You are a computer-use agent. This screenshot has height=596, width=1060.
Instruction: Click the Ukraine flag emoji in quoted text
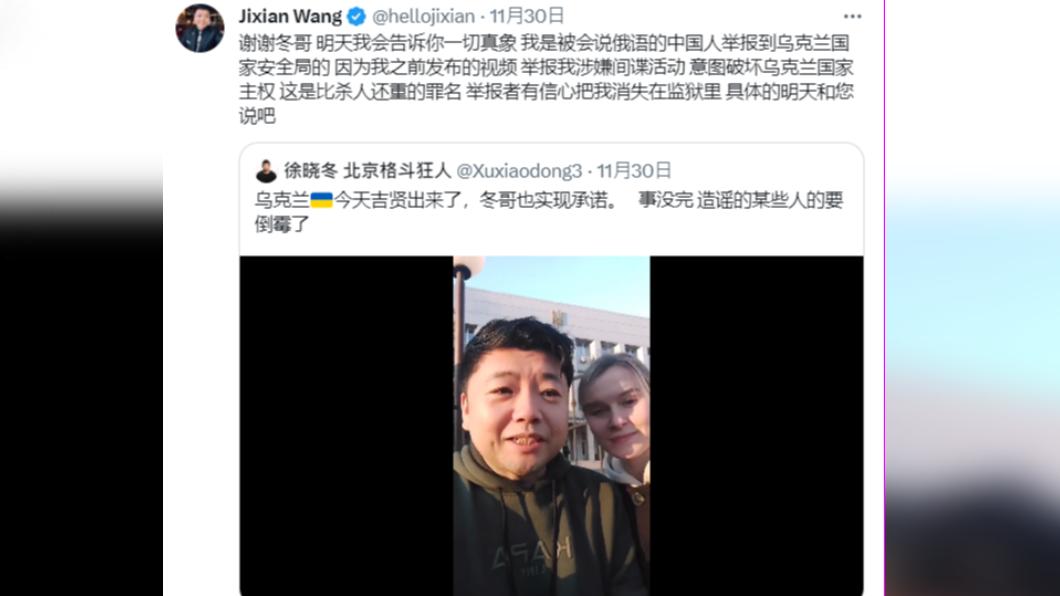pyautogui.click(x=322, y=200)
